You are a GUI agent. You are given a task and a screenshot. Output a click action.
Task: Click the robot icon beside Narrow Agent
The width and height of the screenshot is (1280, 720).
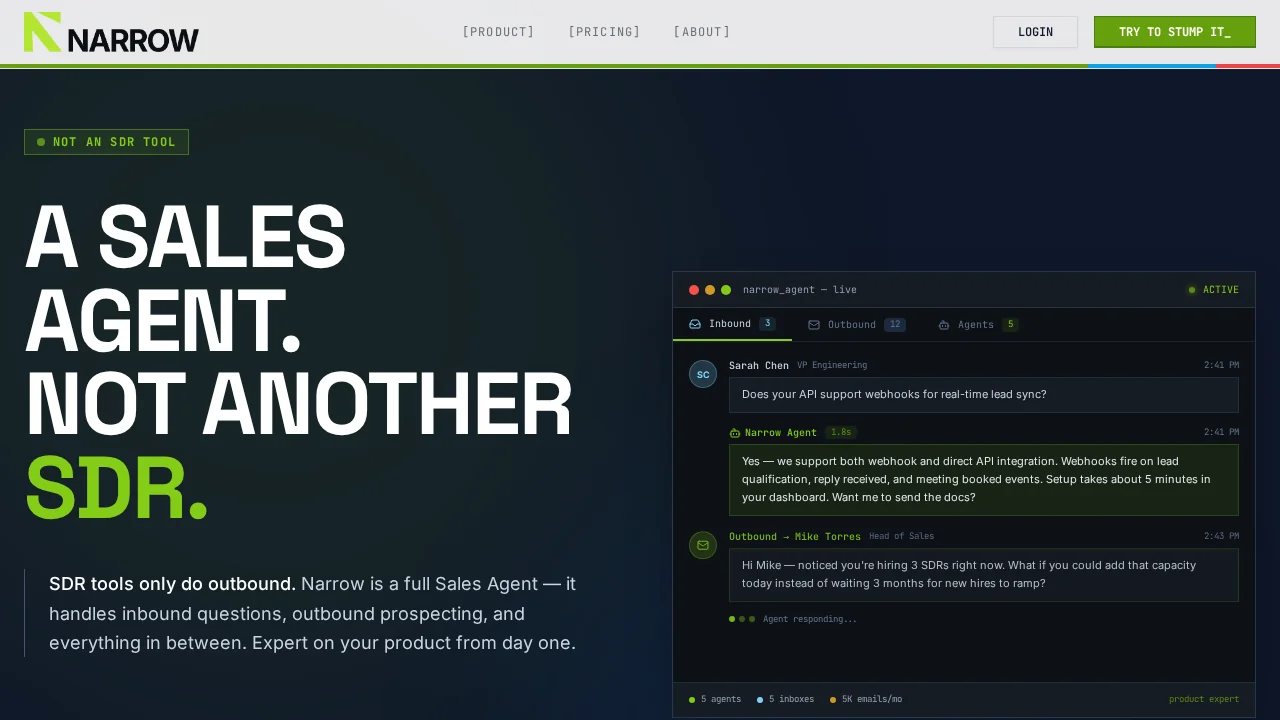point(735,433)
